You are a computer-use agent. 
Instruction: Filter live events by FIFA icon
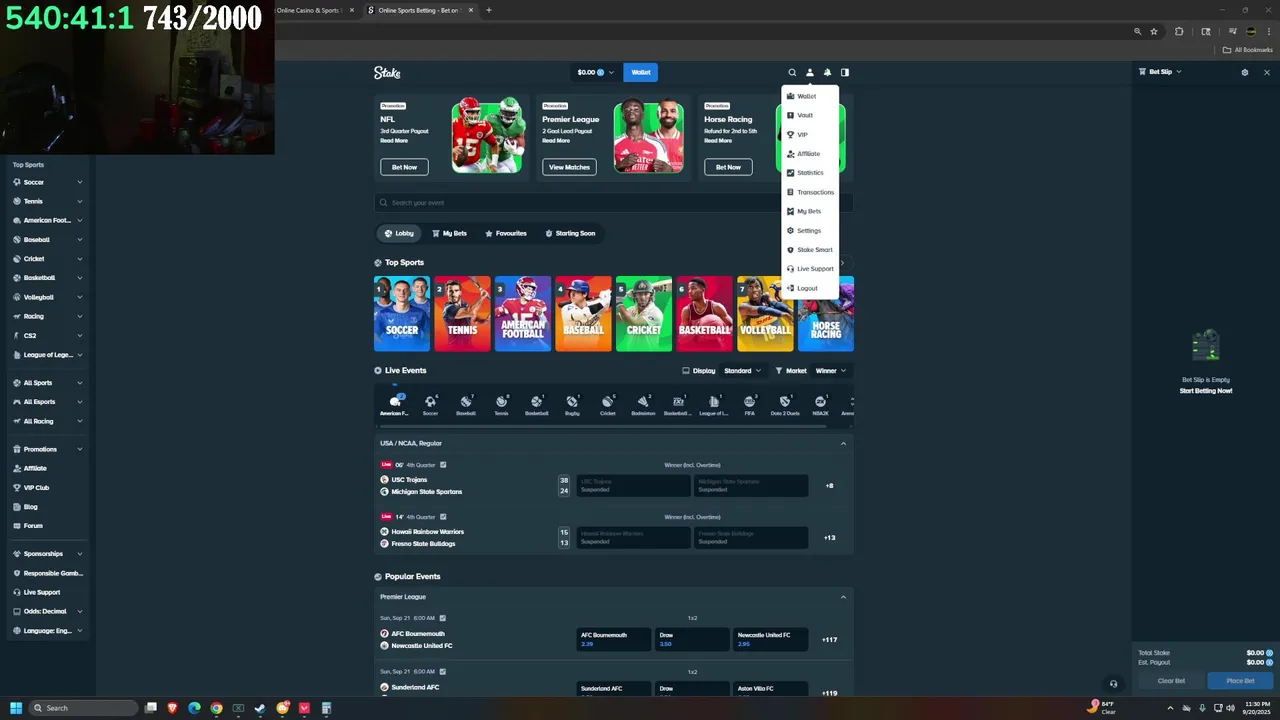[749, 404]
